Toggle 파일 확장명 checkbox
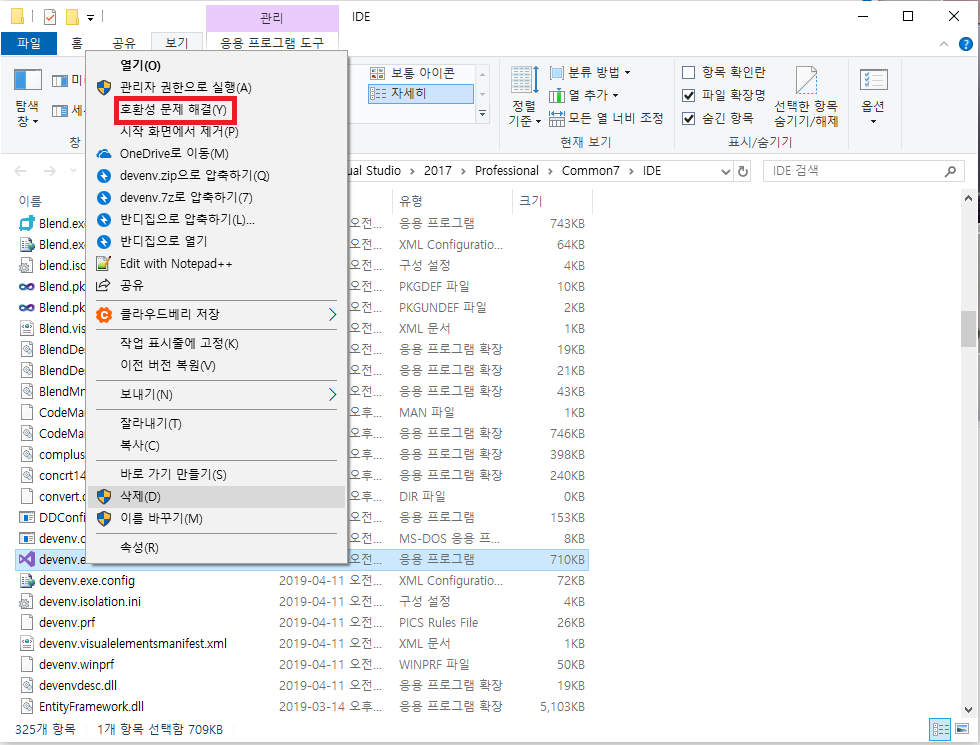Image resolution: width=980 pixels, height=745 pixels. (x=689, y=96)
